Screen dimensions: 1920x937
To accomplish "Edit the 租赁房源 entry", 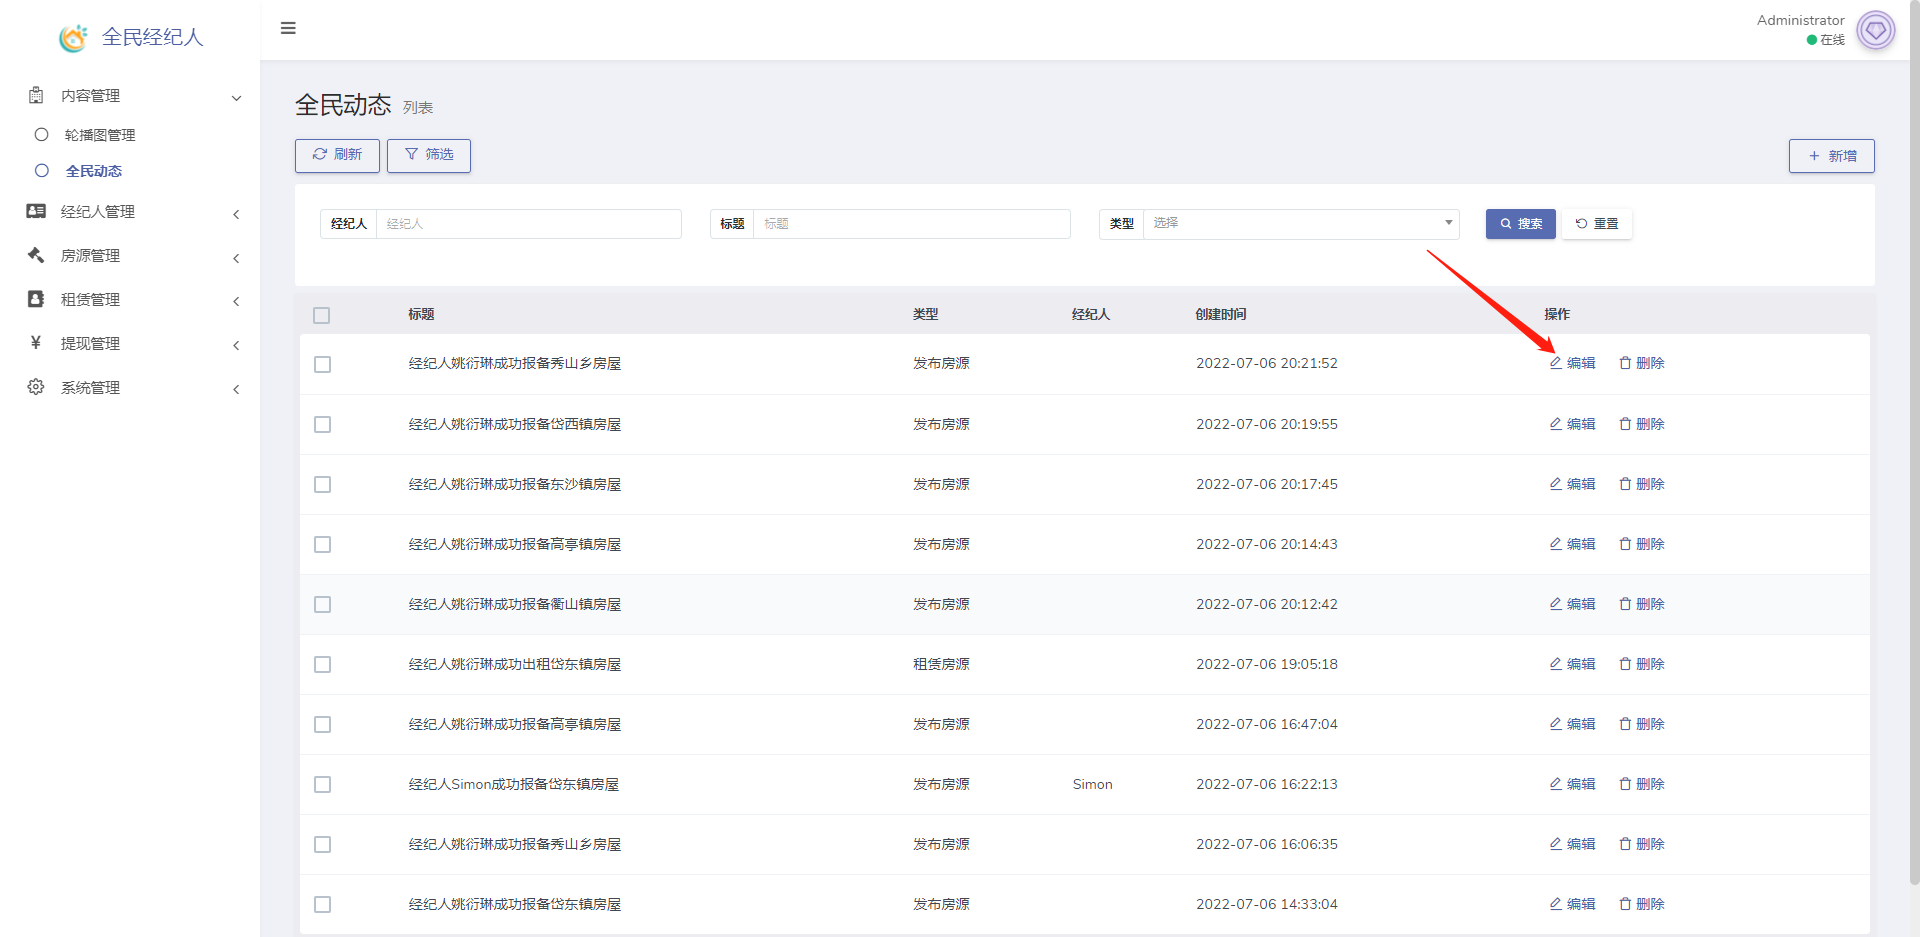I will click(x=1572, y=664).
